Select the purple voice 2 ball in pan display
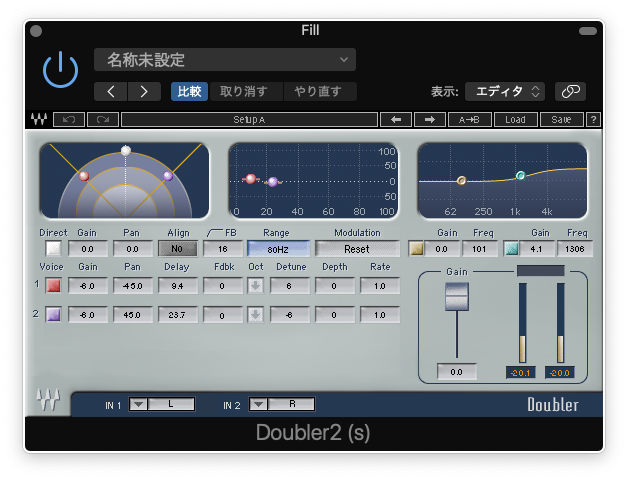 coord(168,176)
